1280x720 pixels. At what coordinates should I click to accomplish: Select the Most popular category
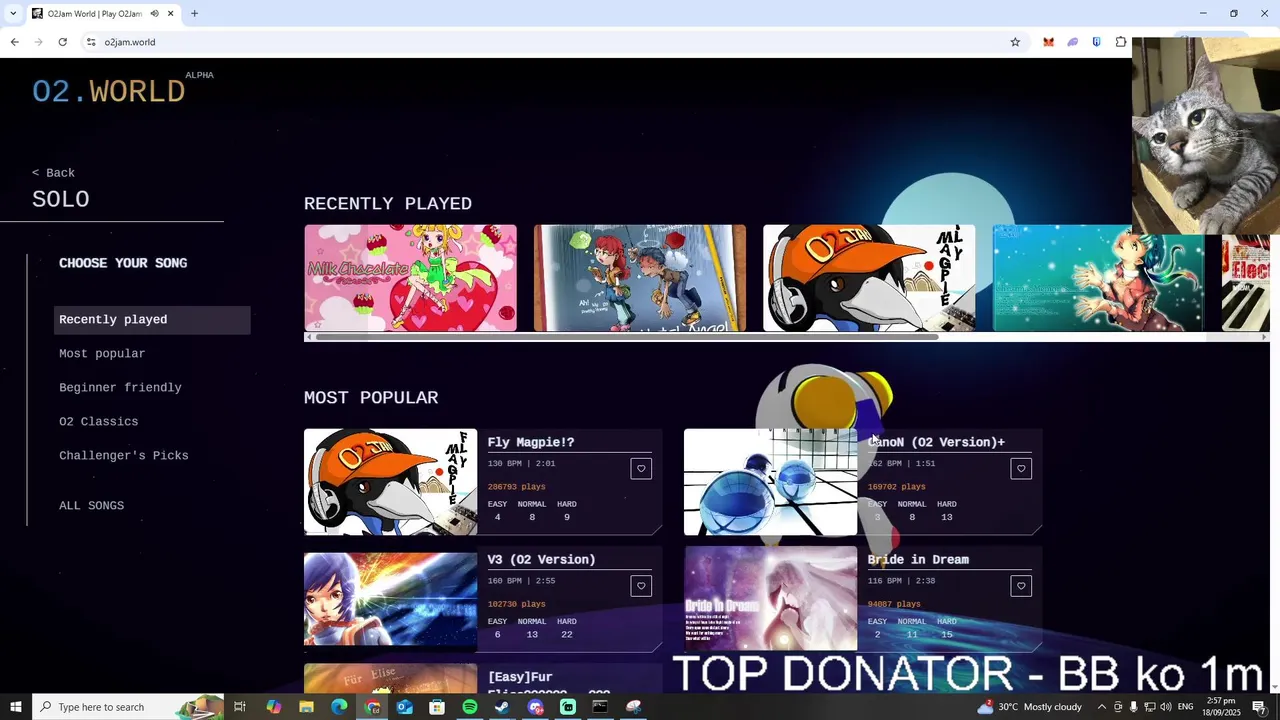point(102,354)
